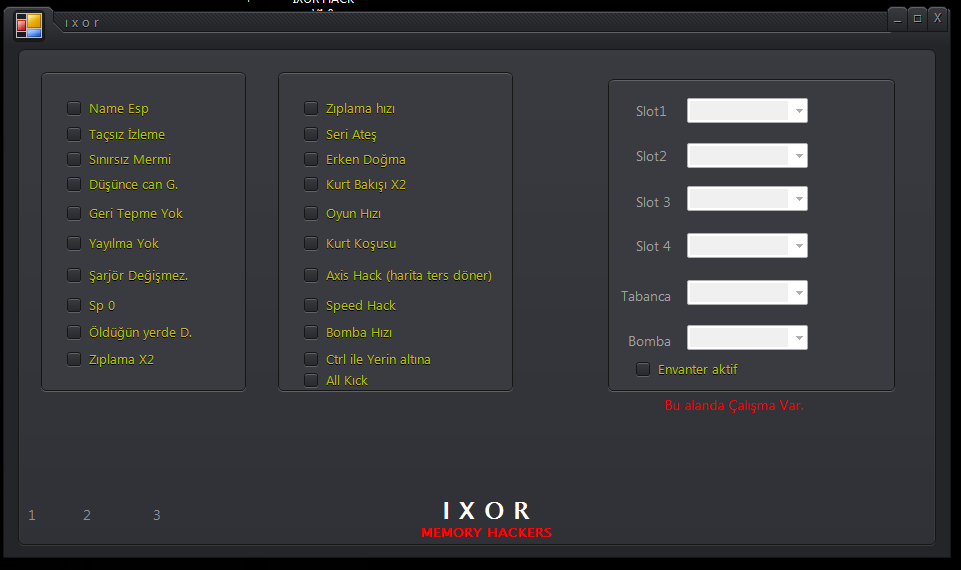Close the ixor window with X

click(x=938, y=18)
